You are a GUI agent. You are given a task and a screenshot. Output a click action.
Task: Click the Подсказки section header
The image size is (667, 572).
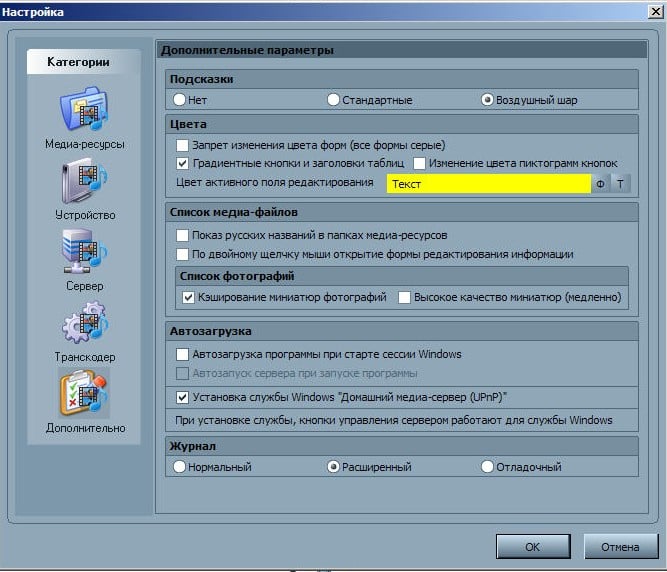coord(402,79)
